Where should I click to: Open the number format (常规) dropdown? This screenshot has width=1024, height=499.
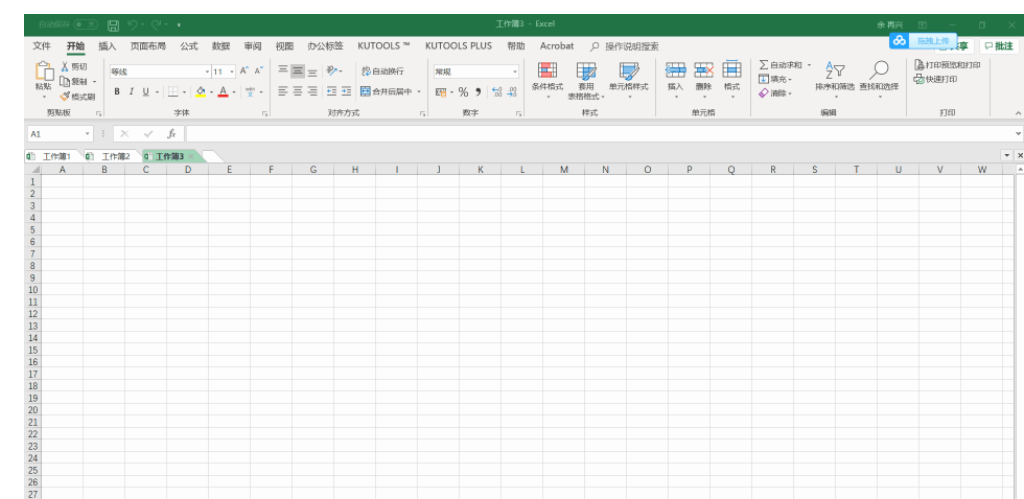pos(515,71)
